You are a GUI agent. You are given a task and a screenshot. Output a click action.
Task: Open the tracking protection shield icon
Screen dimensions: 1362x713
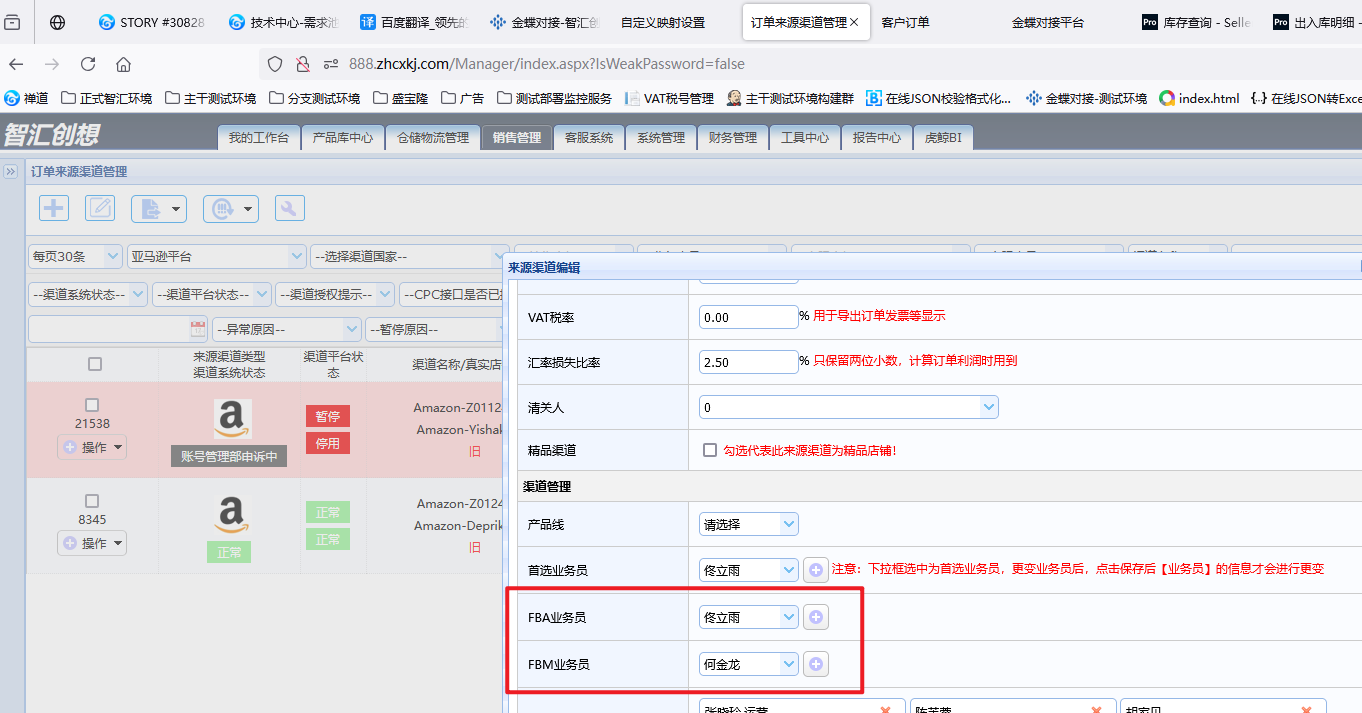275,64
